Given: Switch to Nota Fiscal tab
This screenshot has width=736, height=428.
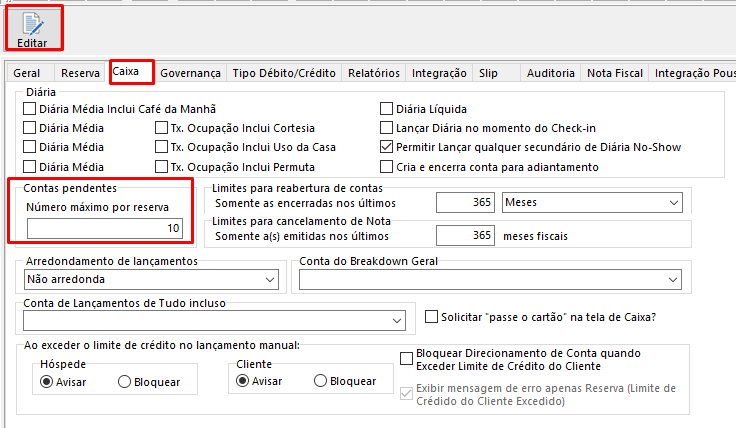Looking at the screenshot, I should [615, 73].
